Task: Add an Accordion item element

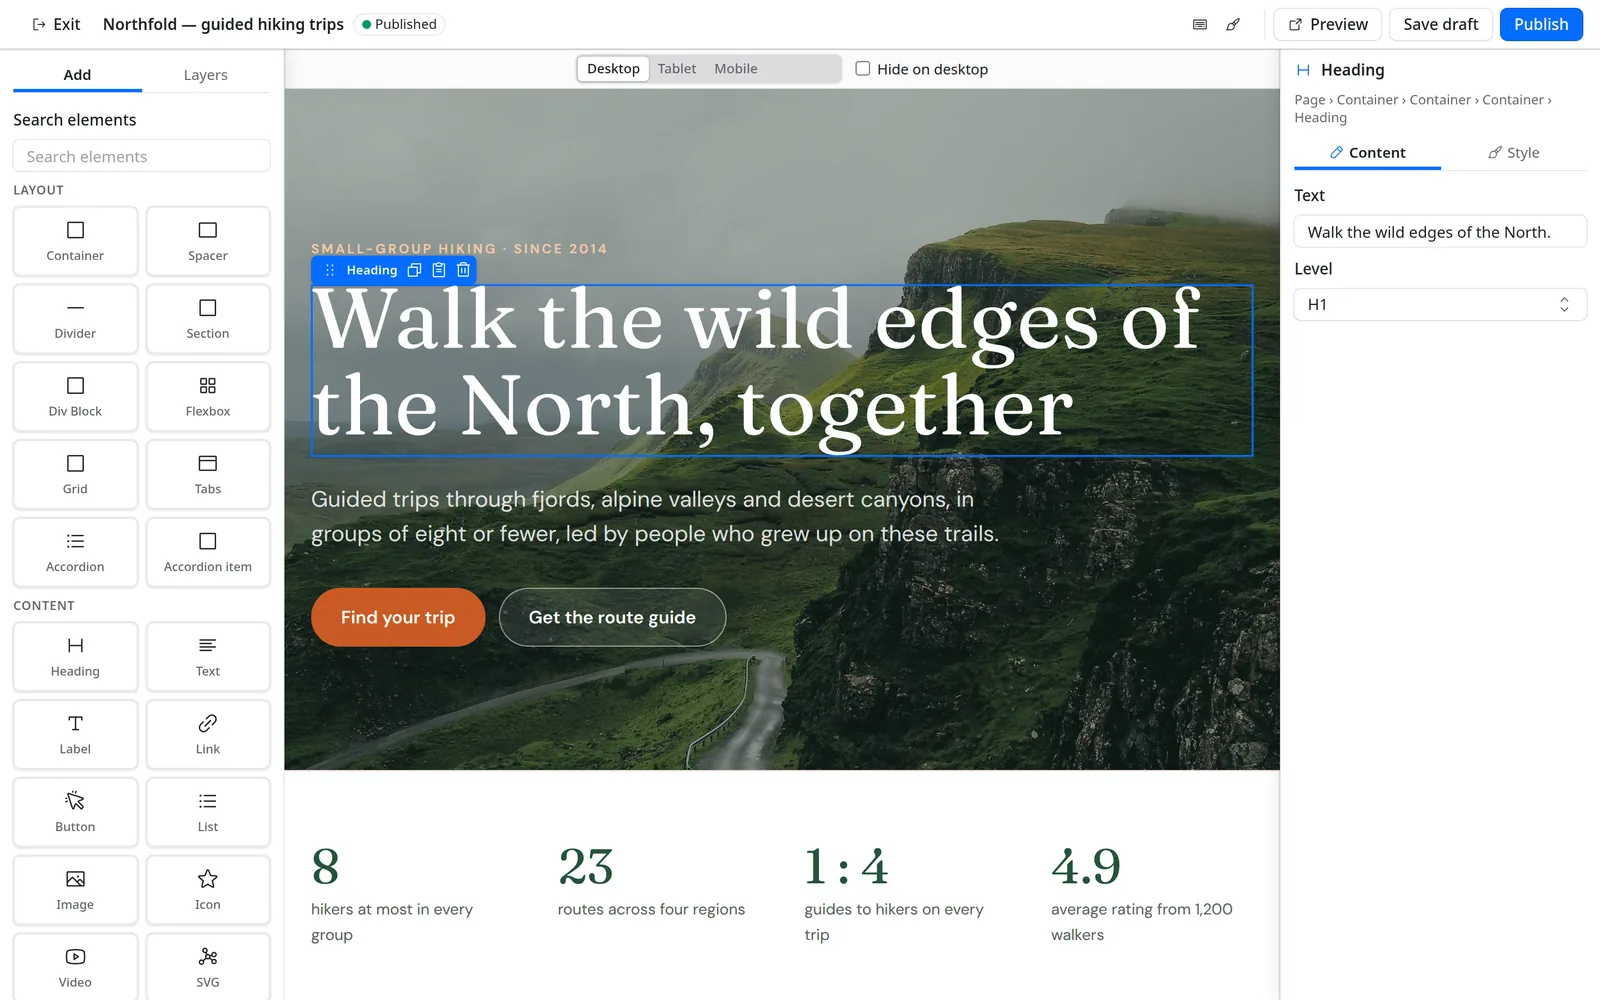Action: [208, 553]
